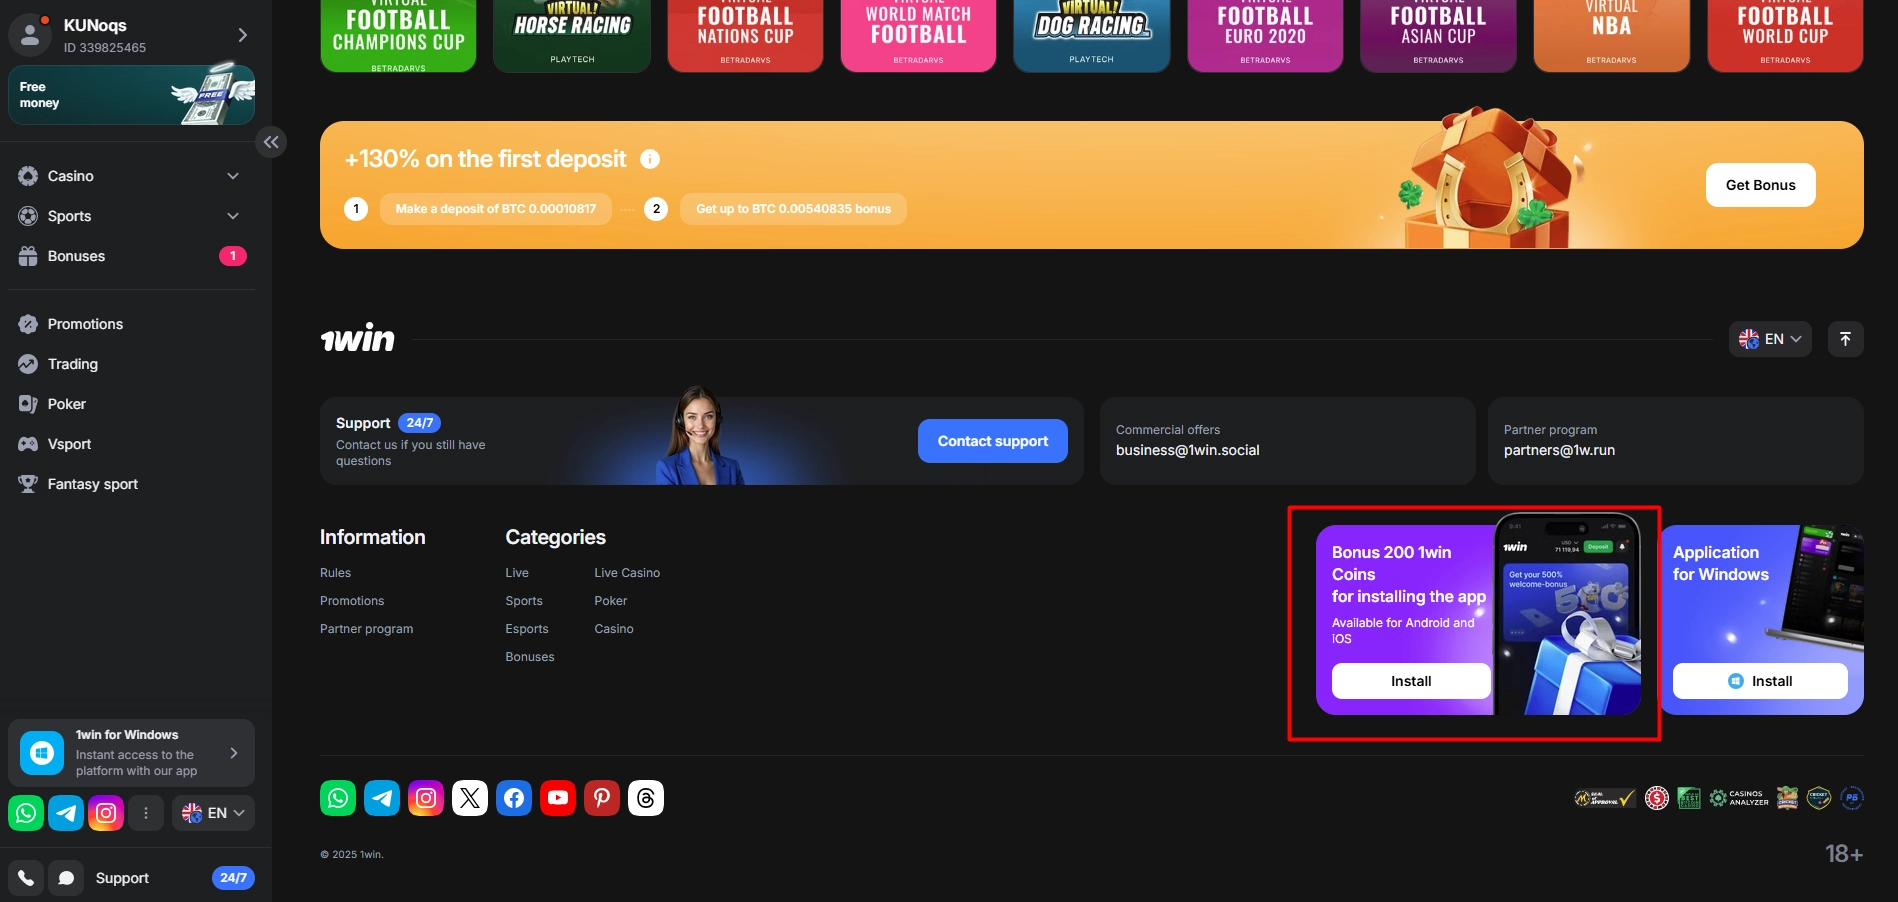This screenshot has height=902, width=1898.
Task: Open Promotions in sidebar
Action: click(131, 324)
